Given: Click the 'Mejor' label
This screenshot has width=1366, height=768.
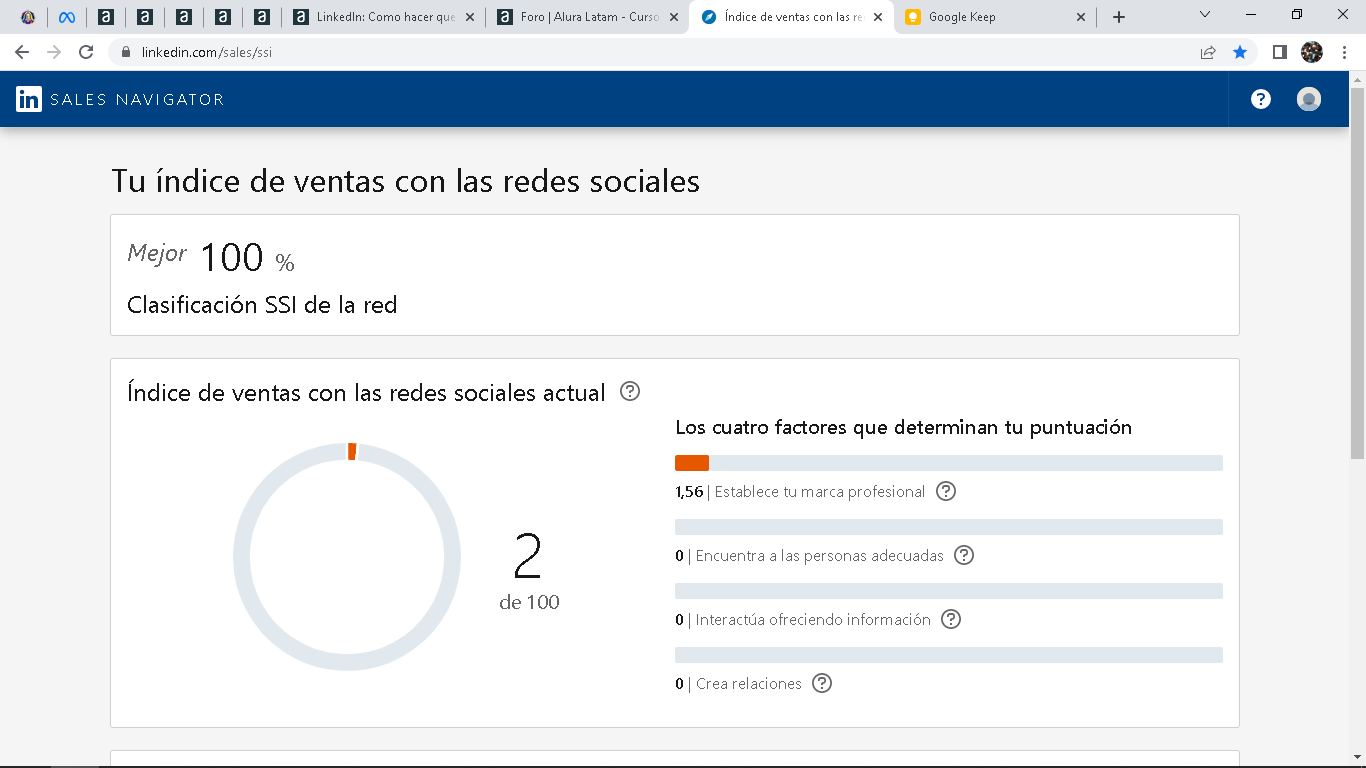Looking at the screenshot, I should click(157, 254).
